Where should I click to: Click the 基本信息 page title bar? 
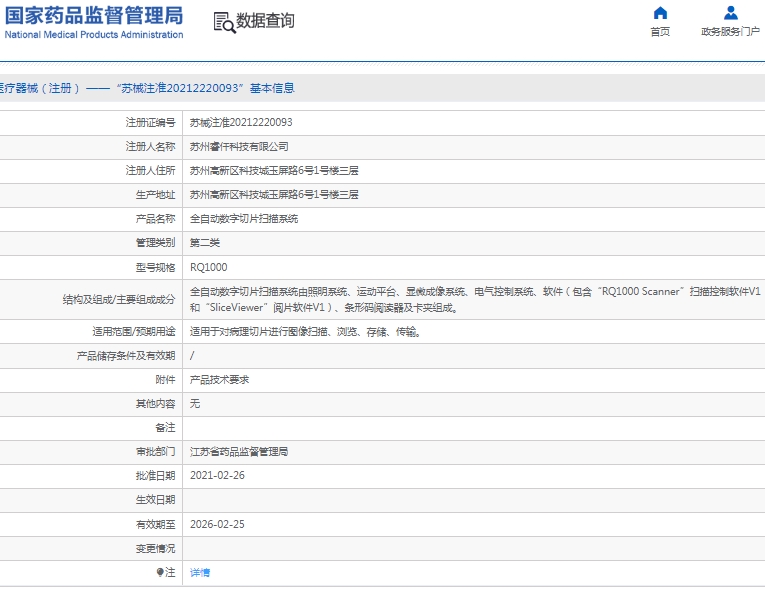pos(382,88)
